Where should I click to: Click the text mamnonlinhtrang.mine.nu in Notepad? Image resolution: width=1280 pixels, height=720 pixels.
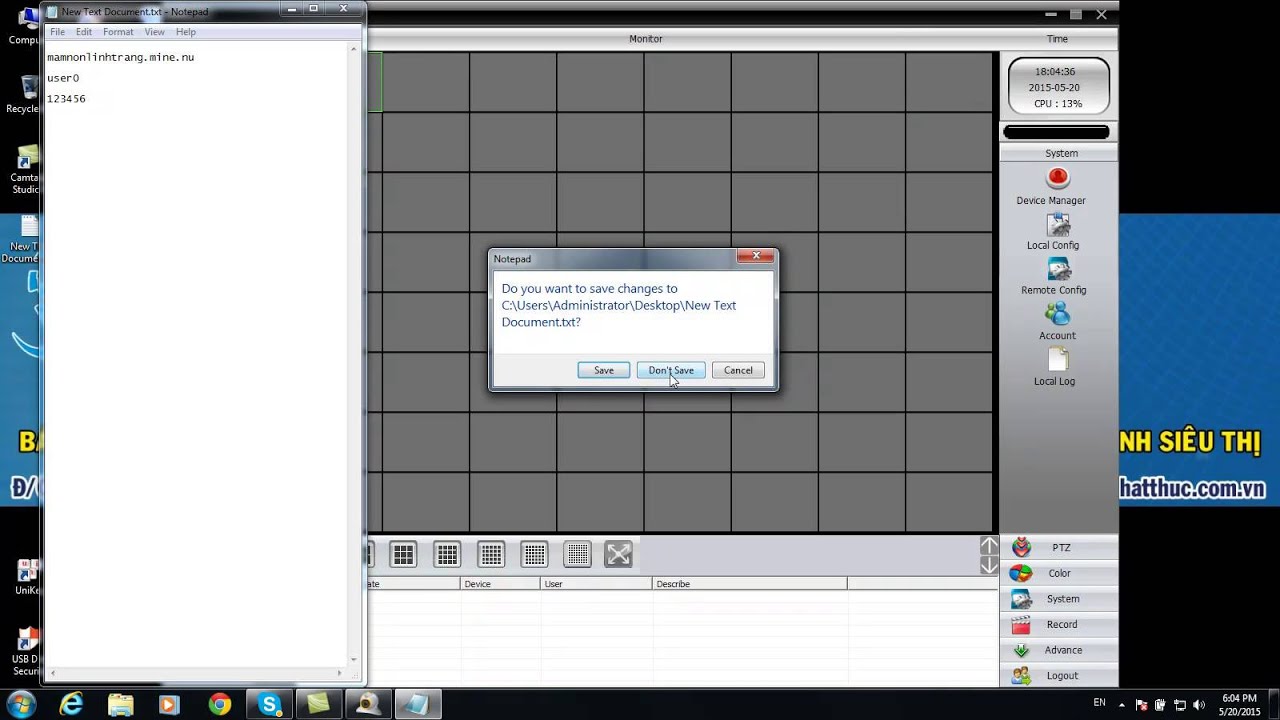pyautogui.click(x=121, y=57)
